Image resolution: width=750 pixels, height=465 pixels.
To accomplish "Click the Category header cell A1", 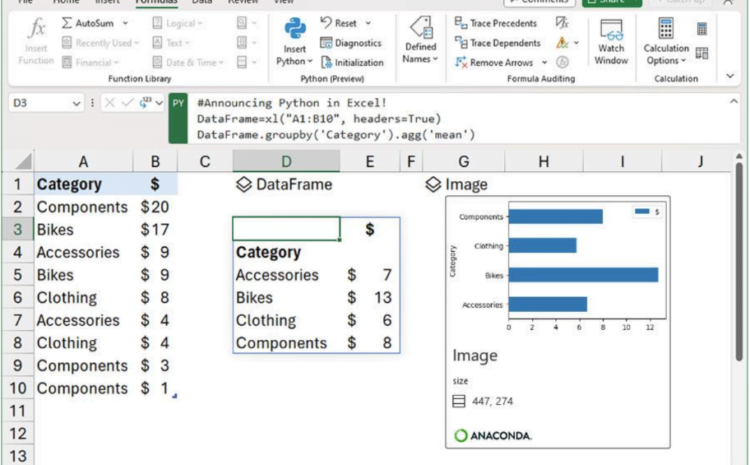I will (83, 184).
